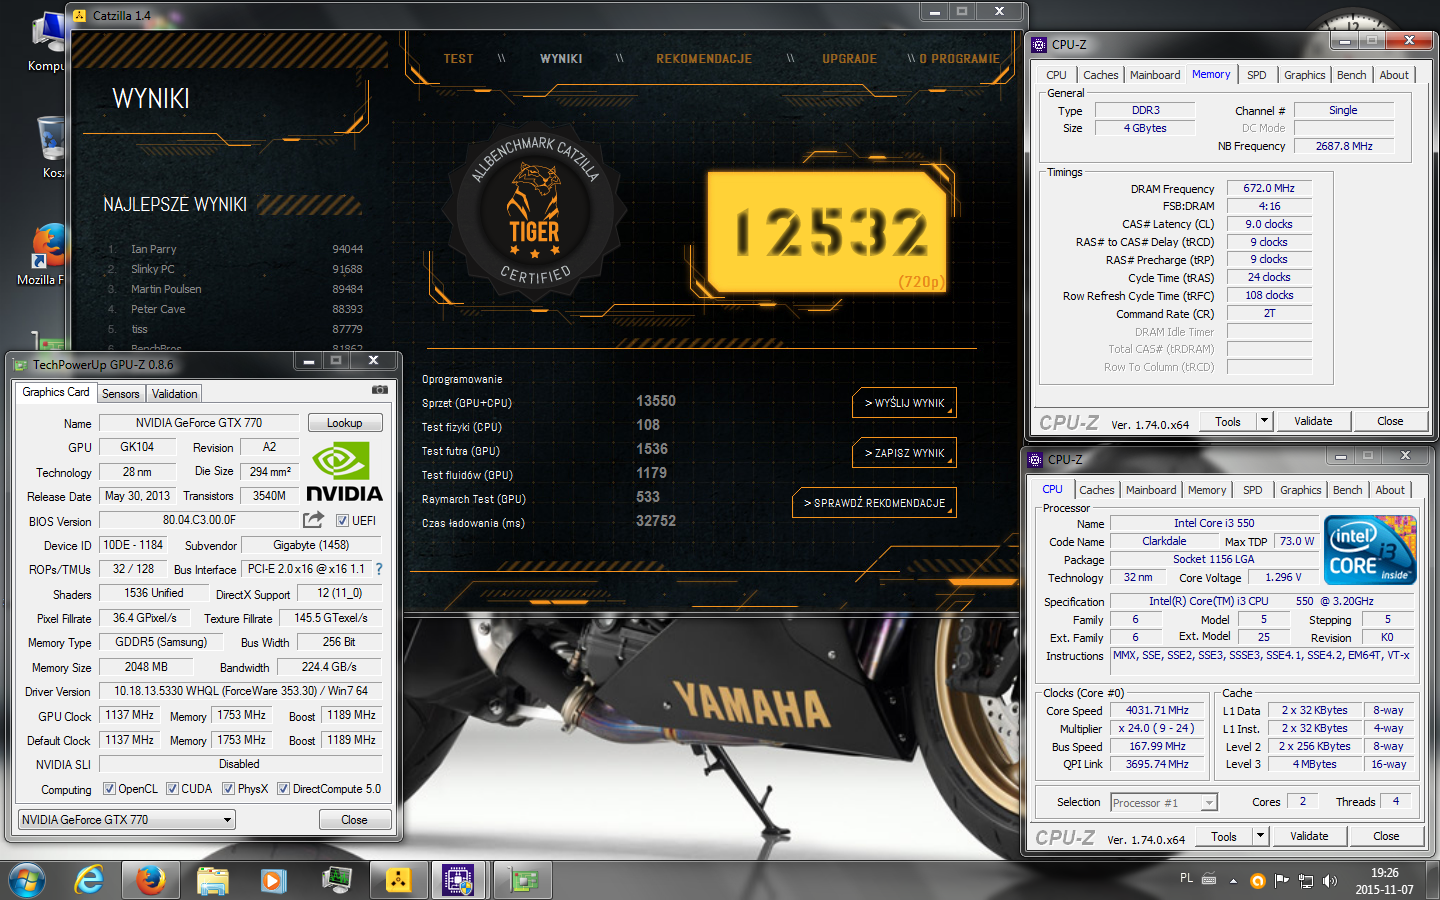Click Tools button in lower CPU-Z window
This screenshot has height=900, width=1440.
1224,836
